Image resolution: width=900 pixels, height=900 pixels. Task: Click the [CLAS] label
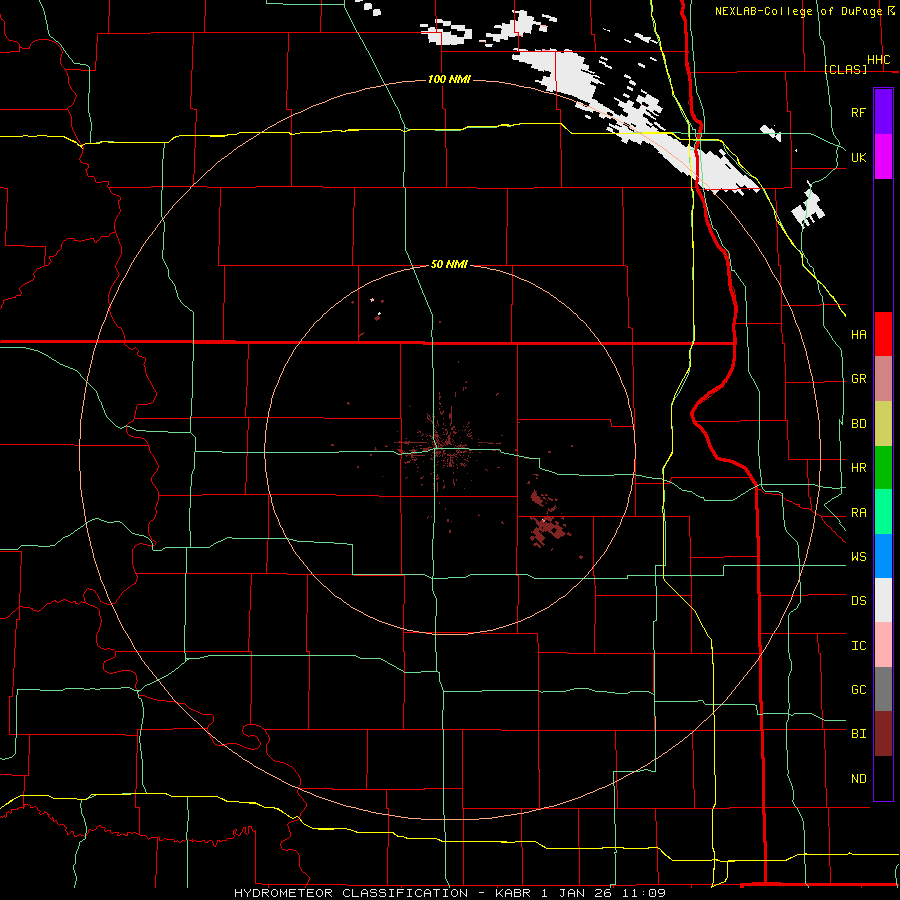(x=845, y=69)
